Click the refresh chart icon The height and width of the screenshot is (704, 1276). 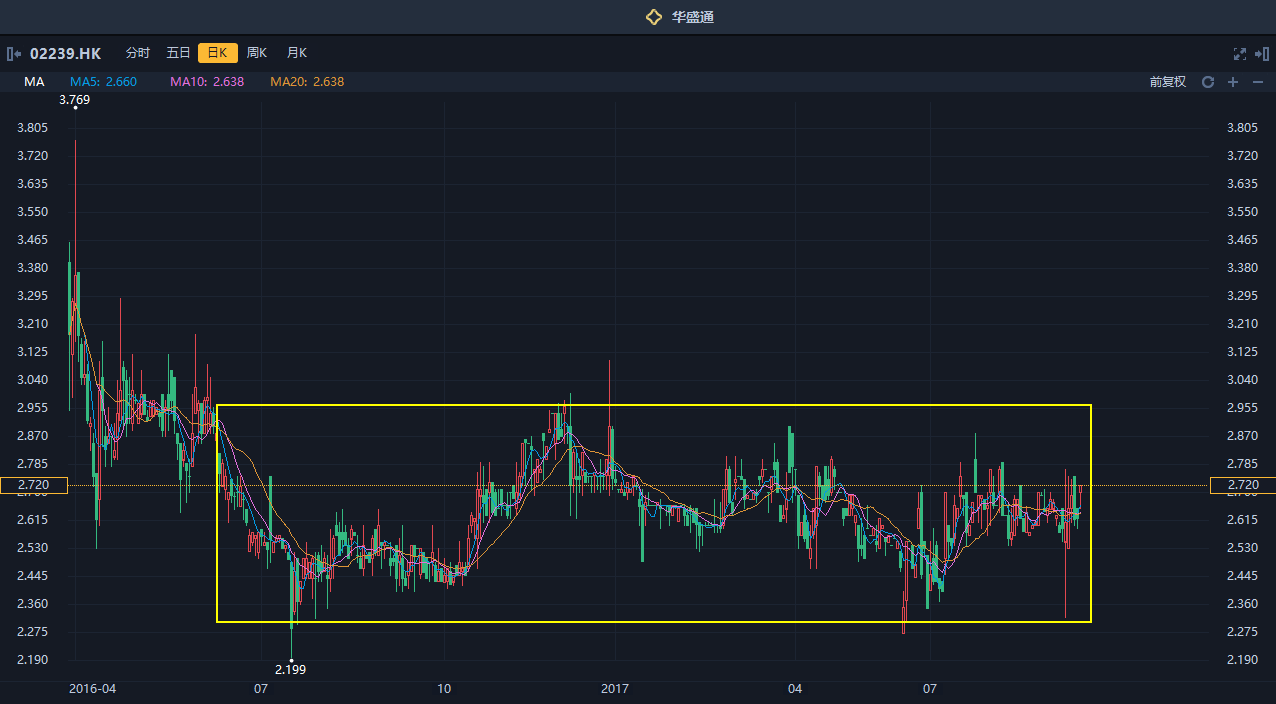pyautogui.click(x=1208, y=82)
